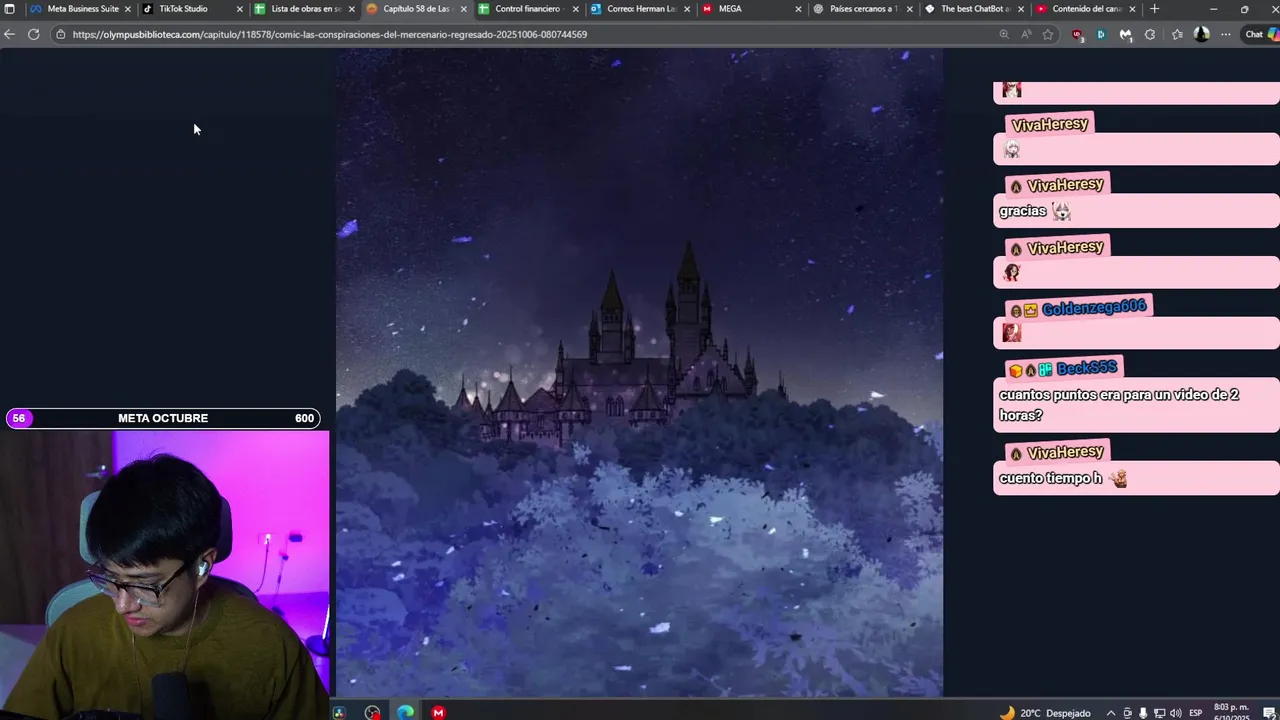
Task: Reload the current page
Action: pos(33,34)
